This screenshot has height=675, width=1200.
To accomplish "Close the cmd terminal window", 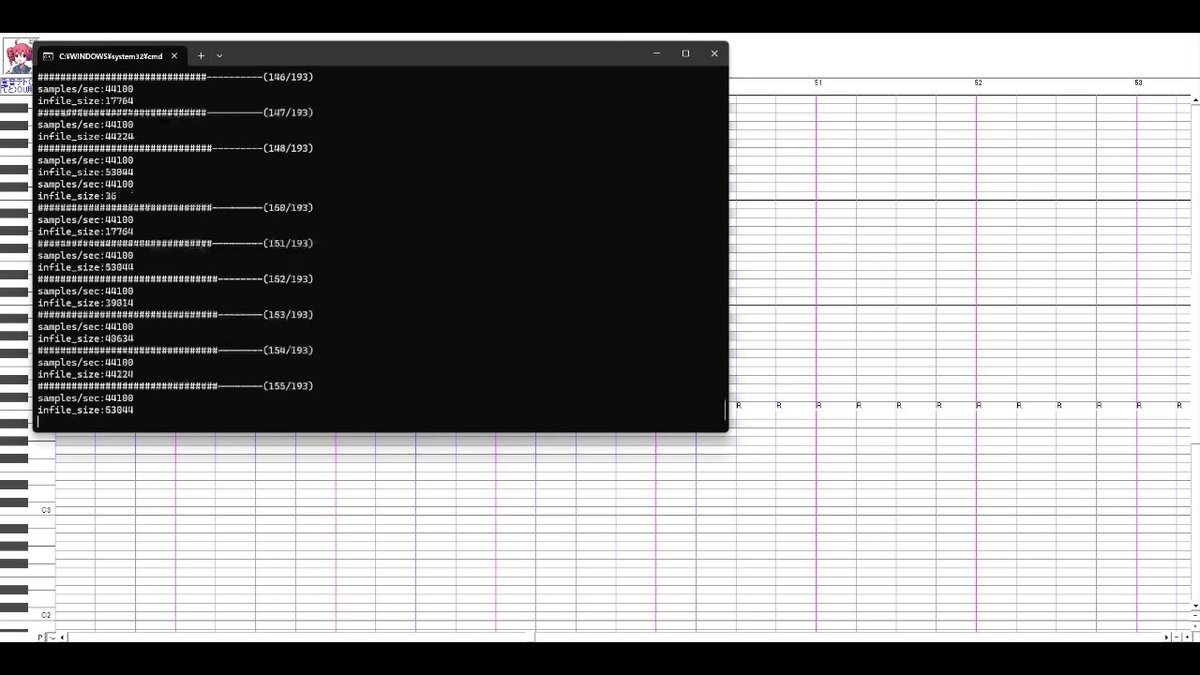I will [x=714, y=54].
